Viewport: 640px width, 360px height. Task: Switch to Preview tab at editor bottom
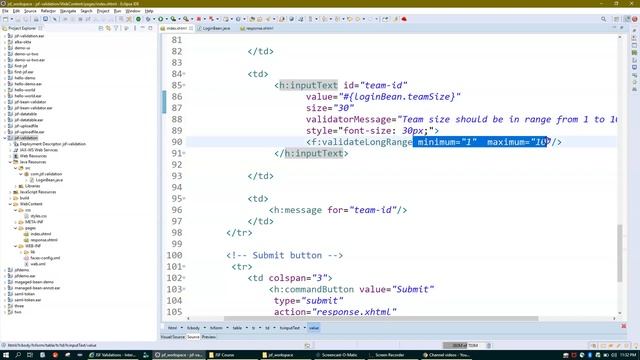209,337
